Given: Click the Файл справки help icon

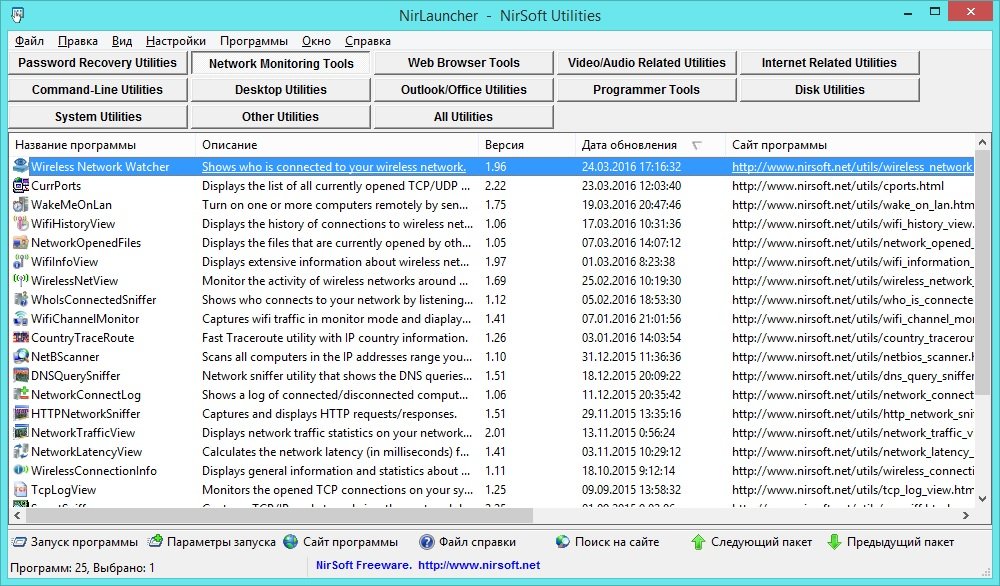Looking at the screenshot, I should coord(427,542).
